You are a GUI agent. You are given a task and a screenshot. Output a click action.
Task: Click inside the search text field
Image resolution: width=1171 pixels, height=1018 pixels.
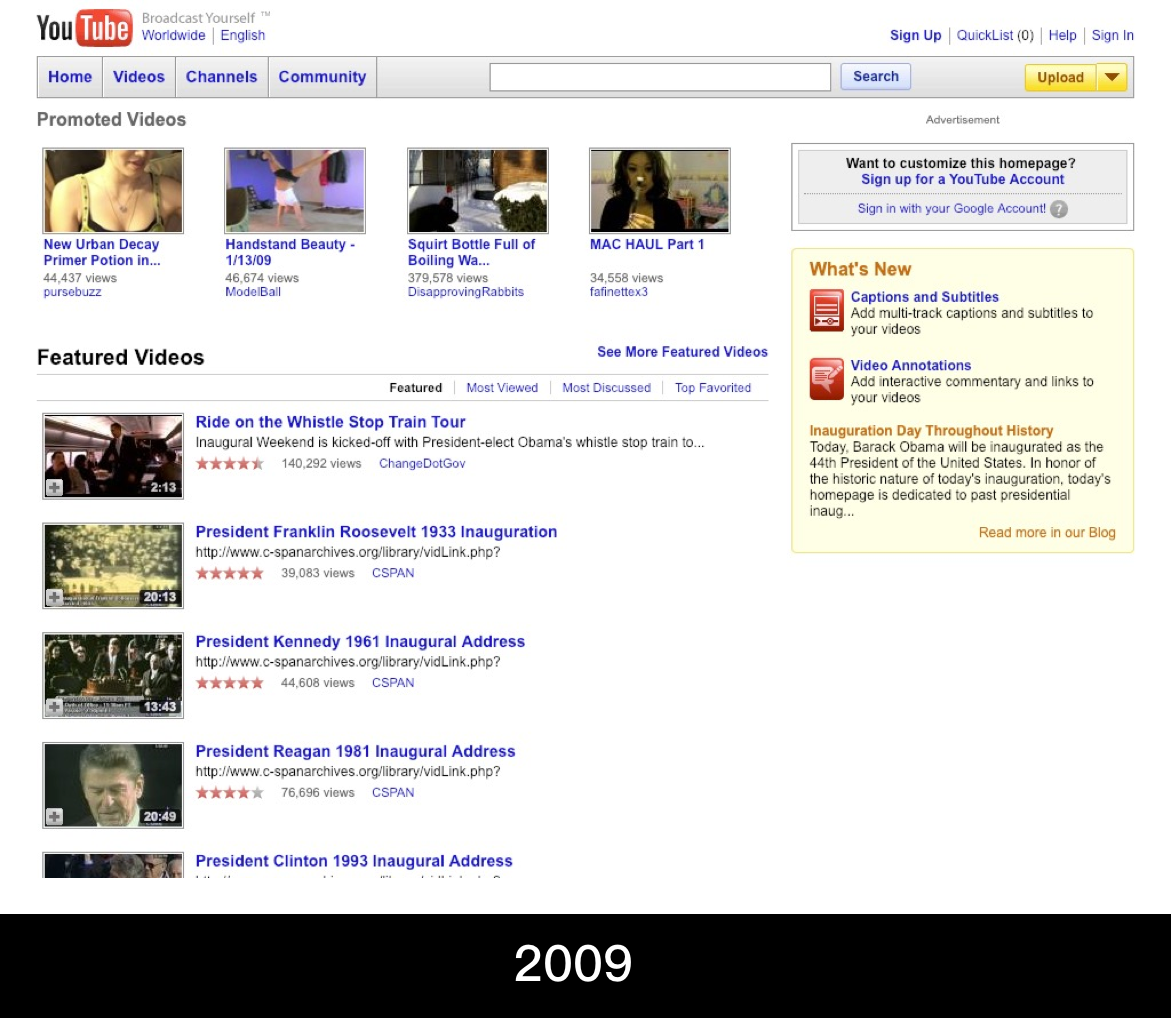pos(660,77)
